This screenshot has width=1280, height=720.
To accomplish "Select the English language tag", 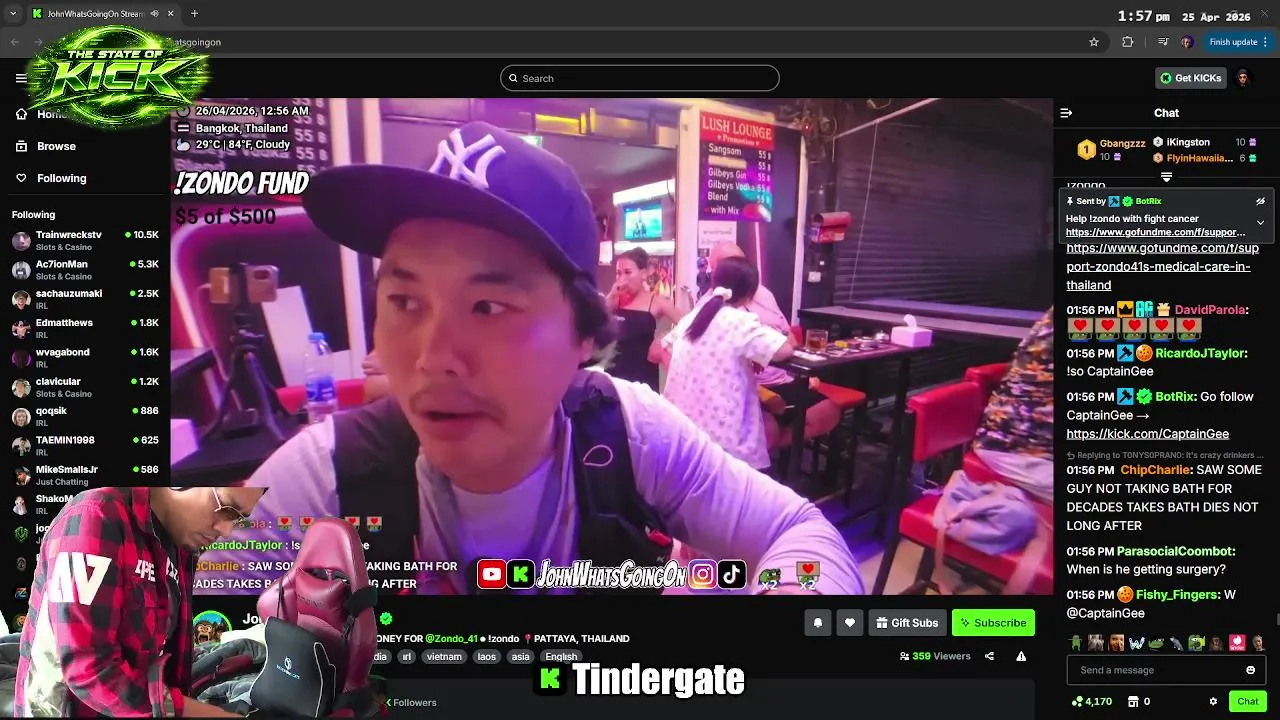I will (x=561, y=657).
